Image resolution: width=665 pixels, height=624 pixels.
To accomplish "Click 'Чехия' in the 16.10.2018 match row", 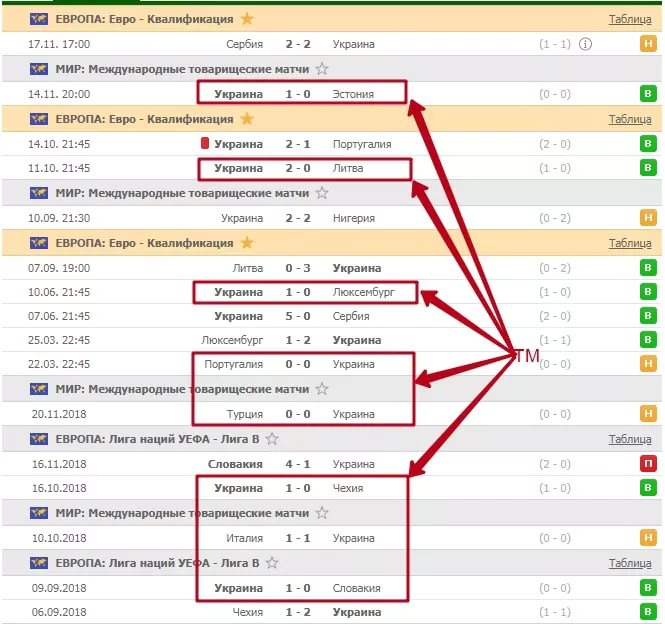I will 348,488.
